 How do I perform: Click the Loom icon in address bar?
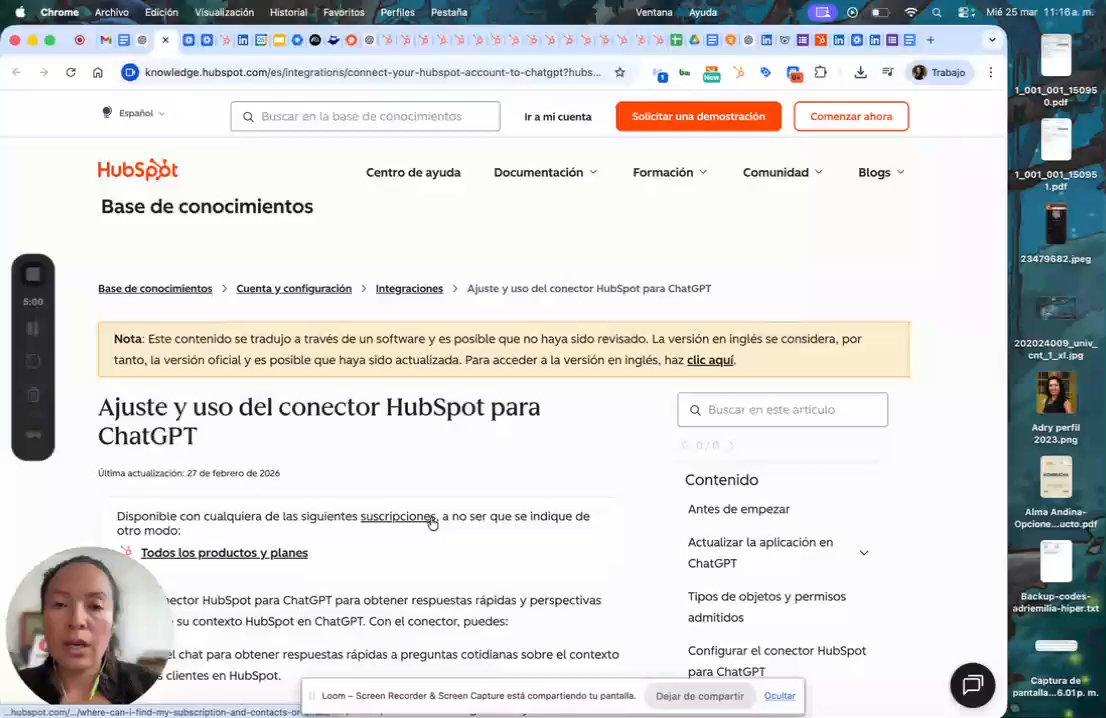130,72
